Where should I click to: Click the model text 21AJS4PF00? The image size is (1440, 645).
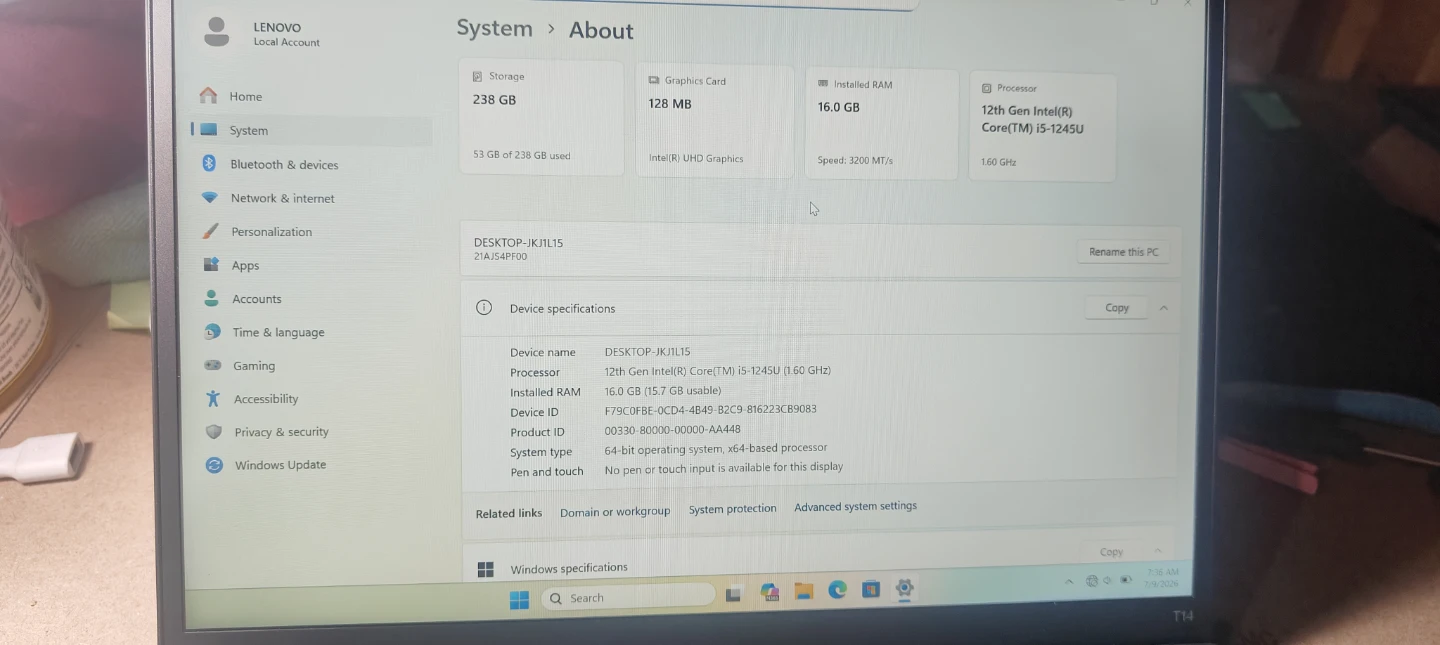pyautogui.click(x=500, y=257)
